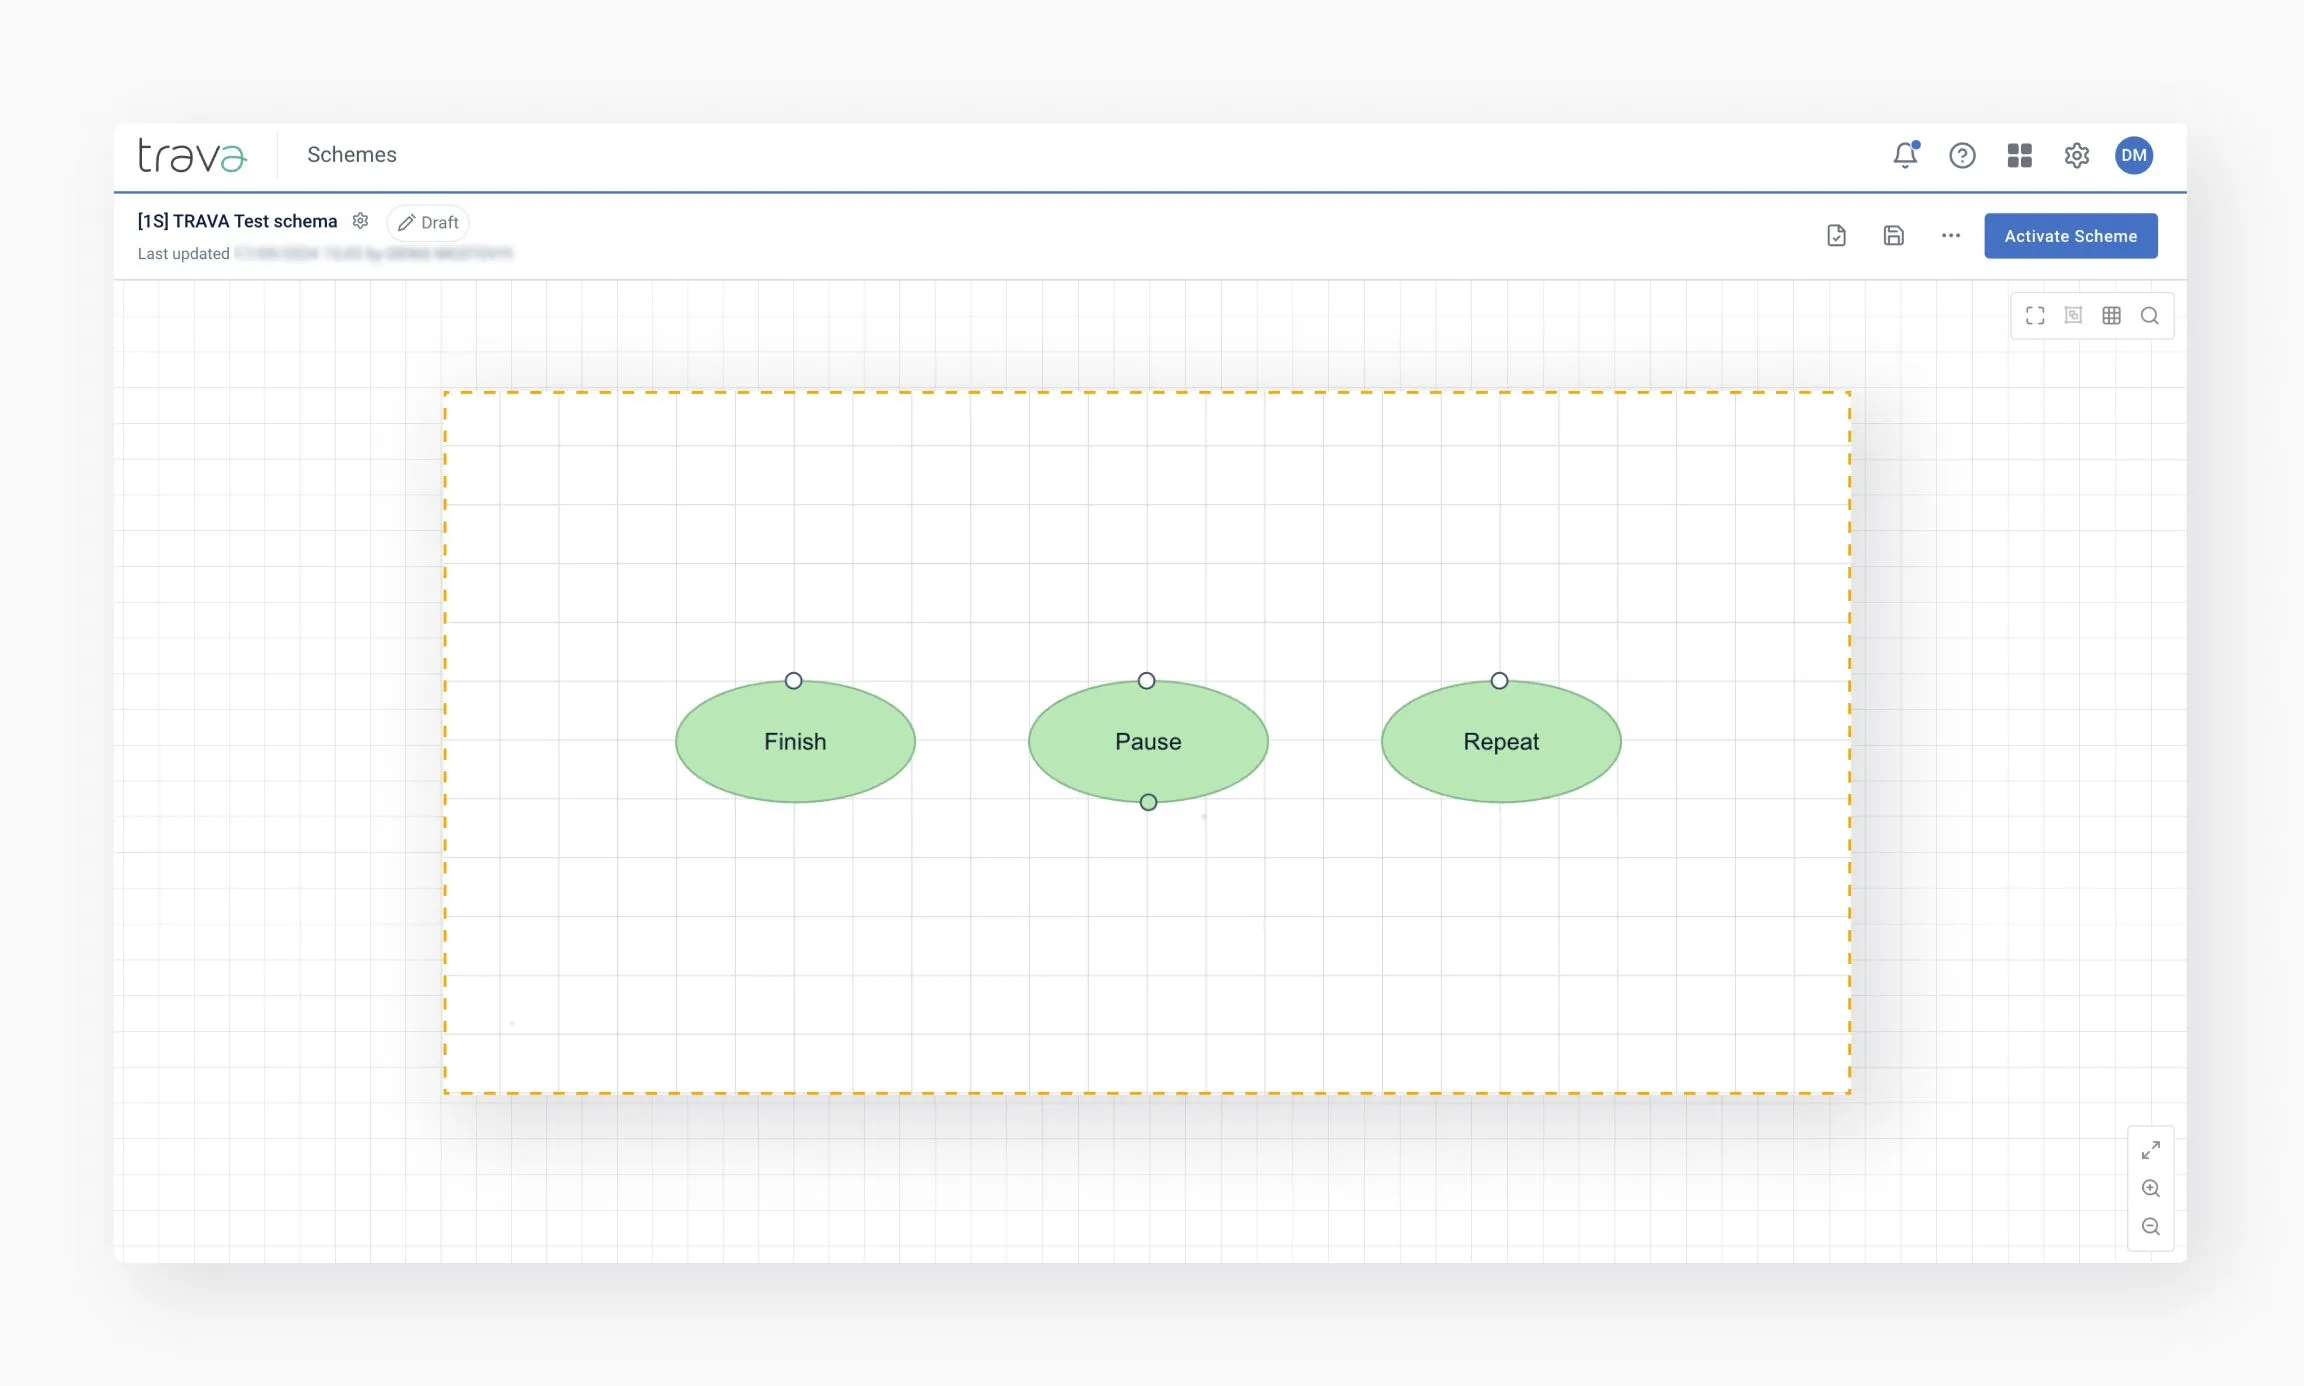
Task: Open schema settings gear beside title
Action: click(361, 221)
